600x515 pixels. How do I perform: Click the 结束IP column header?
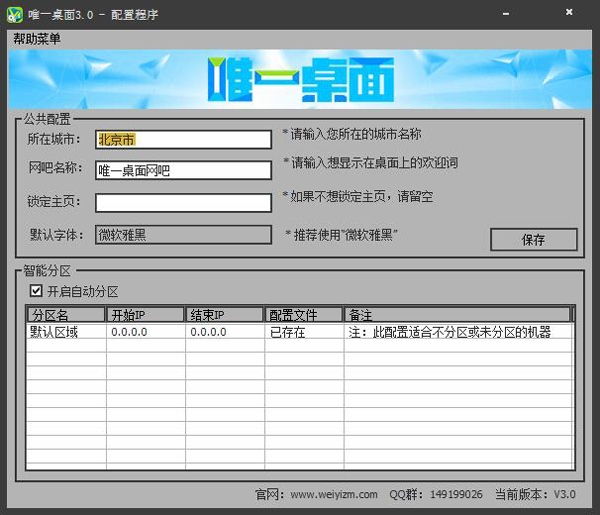[x=224, y=315]
